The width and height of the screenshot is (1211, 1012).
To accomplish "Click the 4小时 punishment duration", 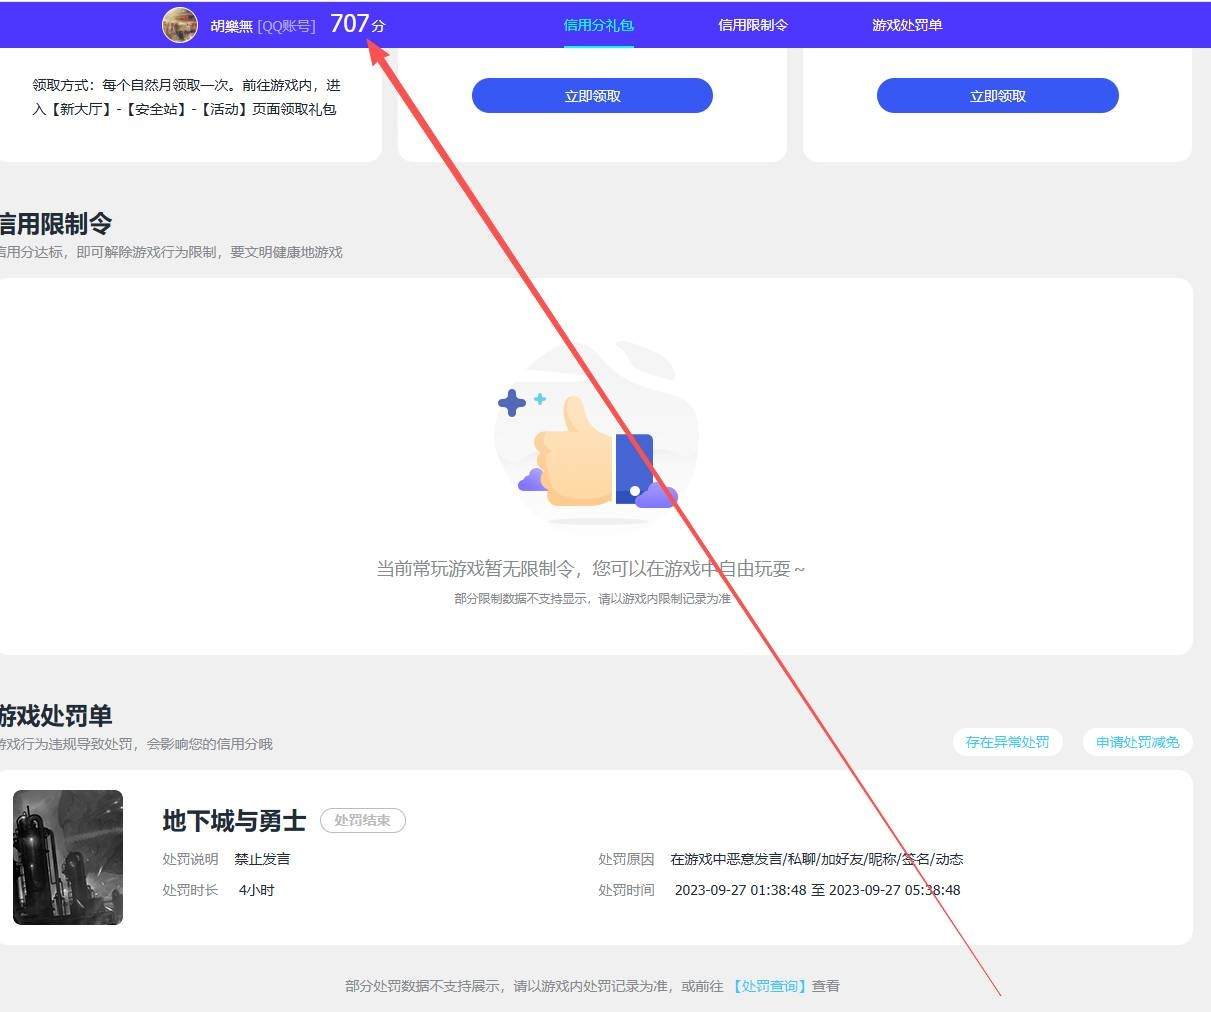I will point(256,890).
